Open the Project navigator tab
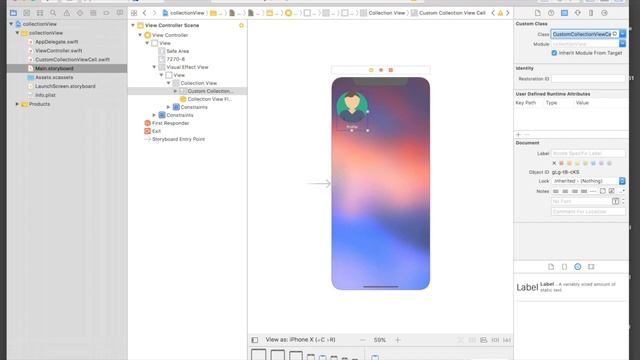 (x=13, y=13)
